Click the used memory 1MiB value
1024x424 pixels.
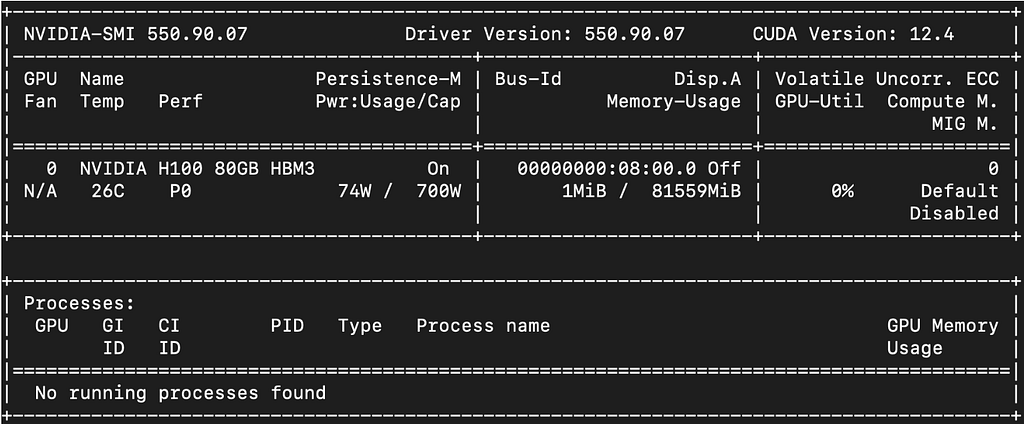[584, 191]
